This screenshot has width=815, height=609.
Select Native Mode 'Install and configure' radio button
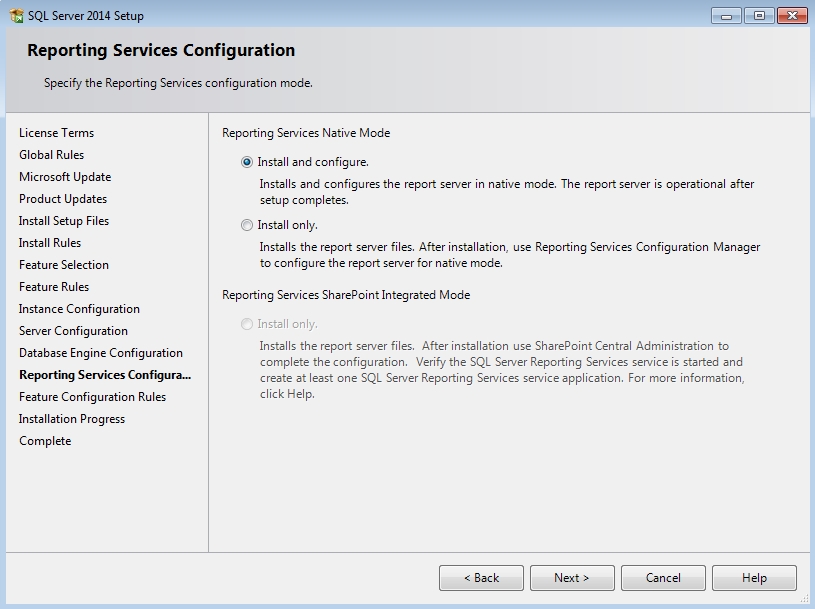click(x=247, y=162)
